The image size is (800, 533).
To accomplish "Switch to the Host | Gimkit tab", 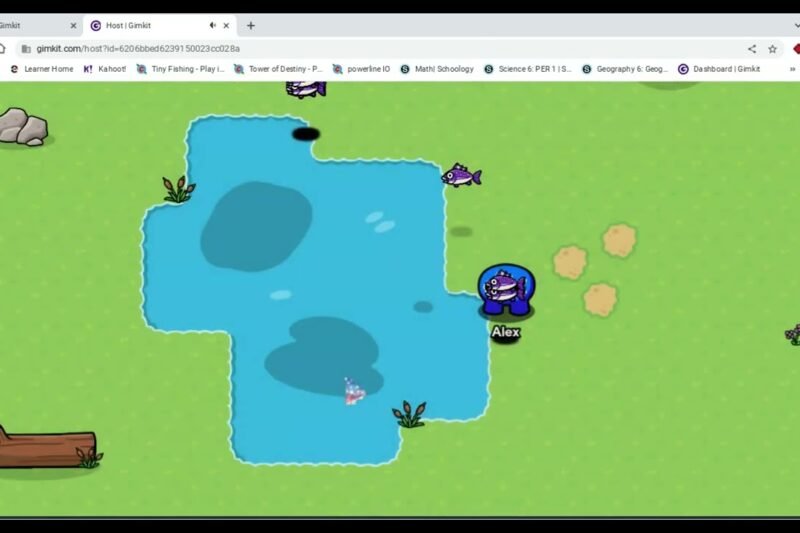I will [158, 26].
